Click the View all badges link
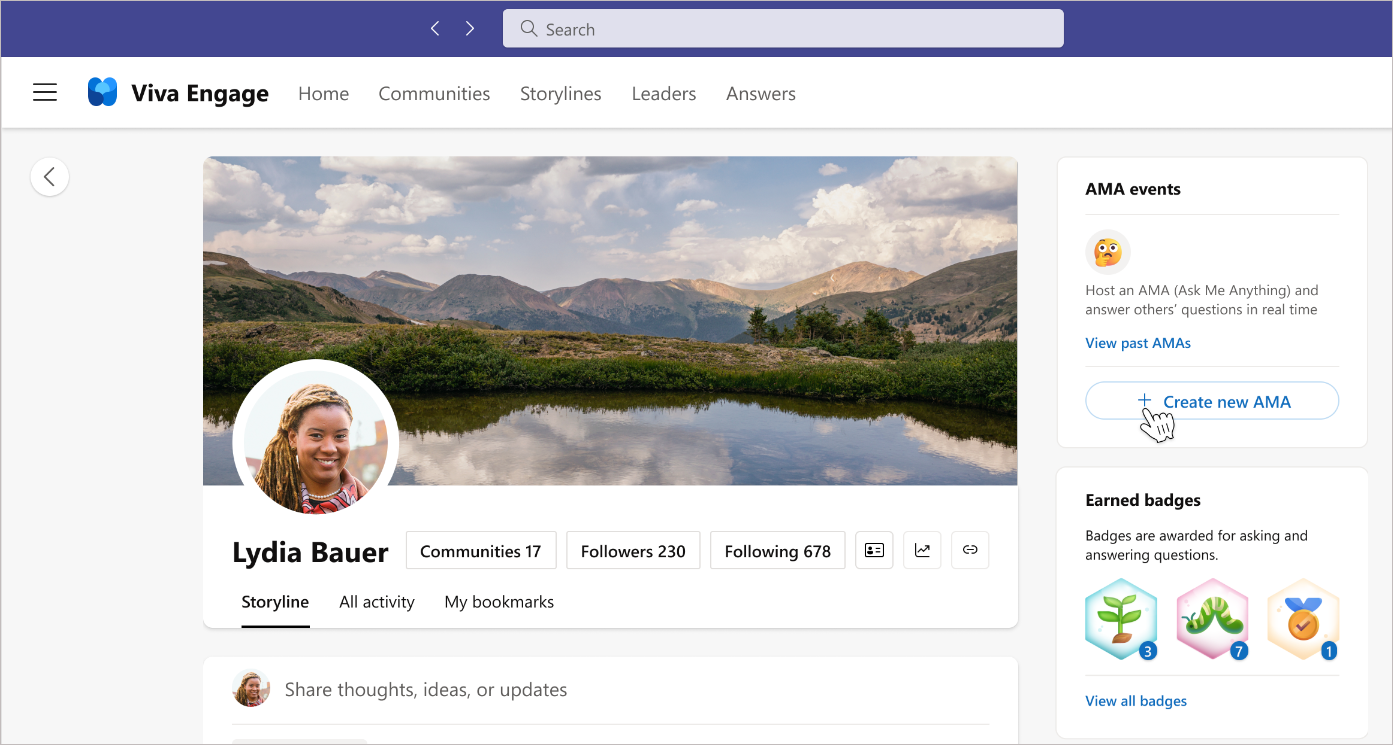 coord(1136,701)
